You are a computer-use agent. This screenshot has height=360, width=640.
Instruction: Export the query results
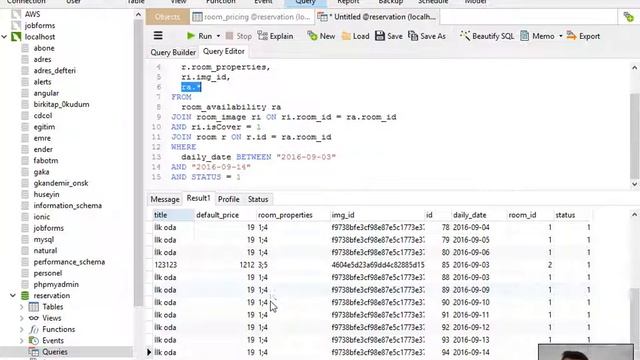584,36
